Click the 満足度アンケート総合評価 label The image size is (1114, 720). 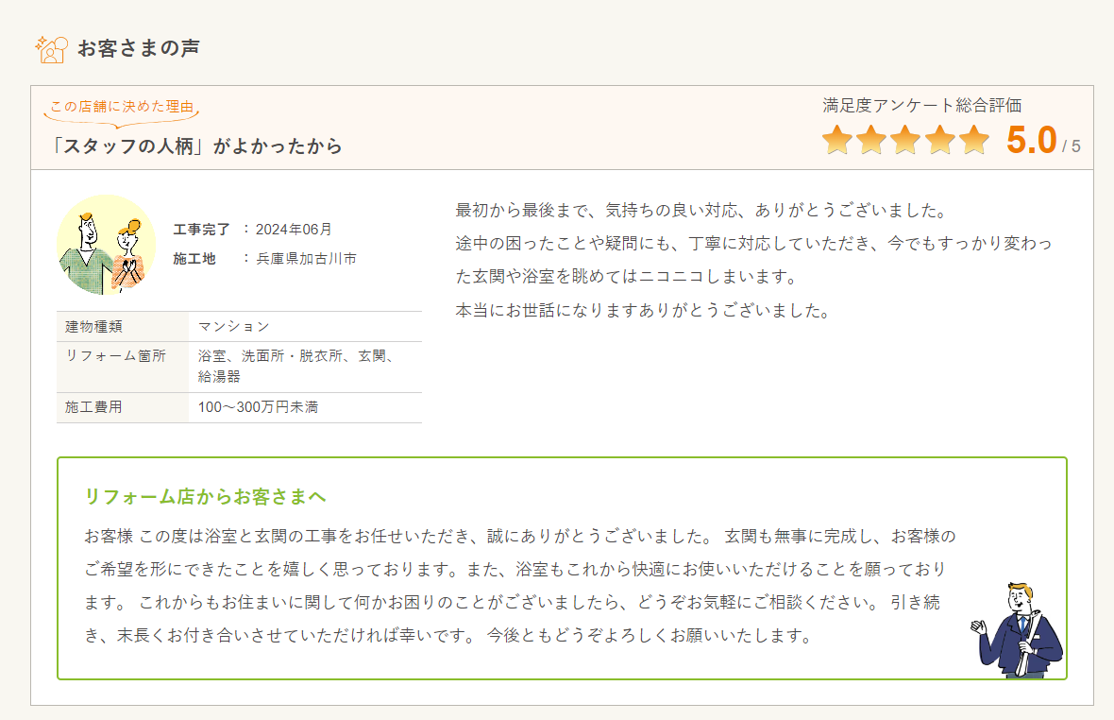[x=921, y=105]
